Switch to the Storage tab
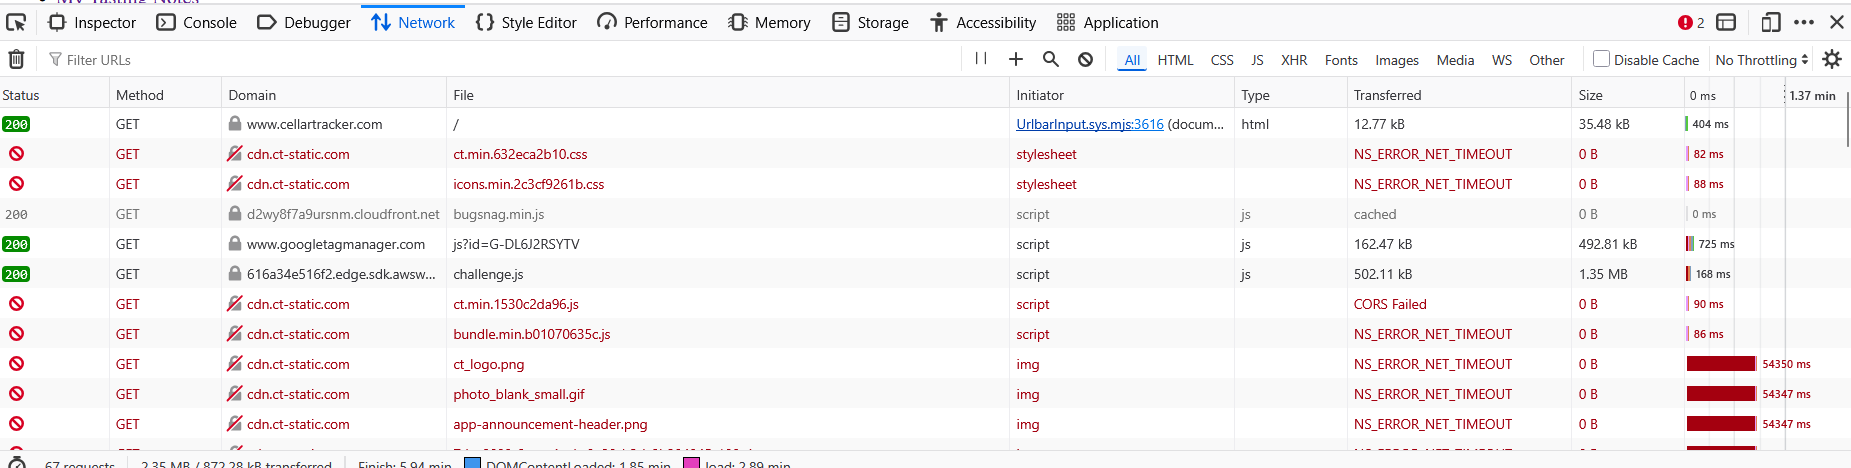This screenshot has height=468, width=1851. tap(870, 22)
